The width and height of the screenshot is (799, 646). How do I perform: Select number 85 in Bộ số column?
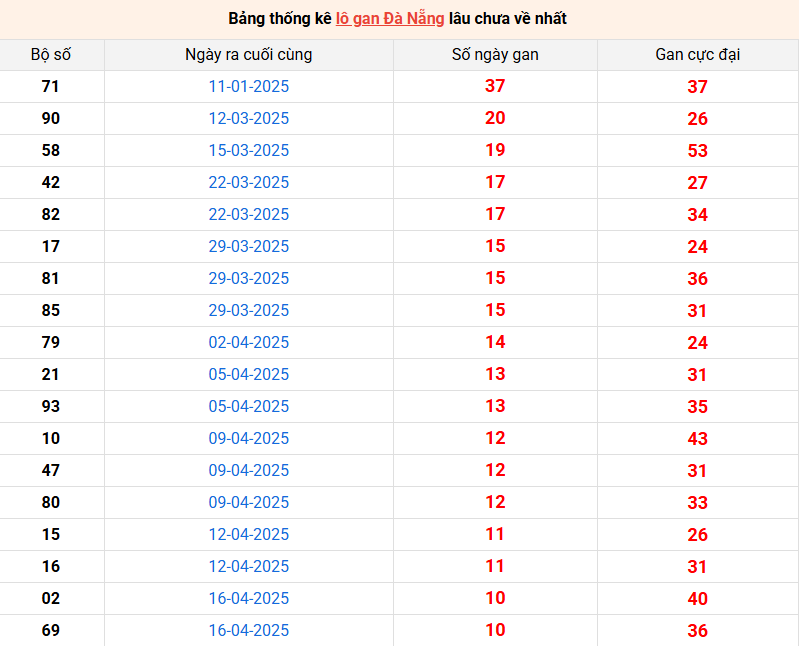coord(50,310)
